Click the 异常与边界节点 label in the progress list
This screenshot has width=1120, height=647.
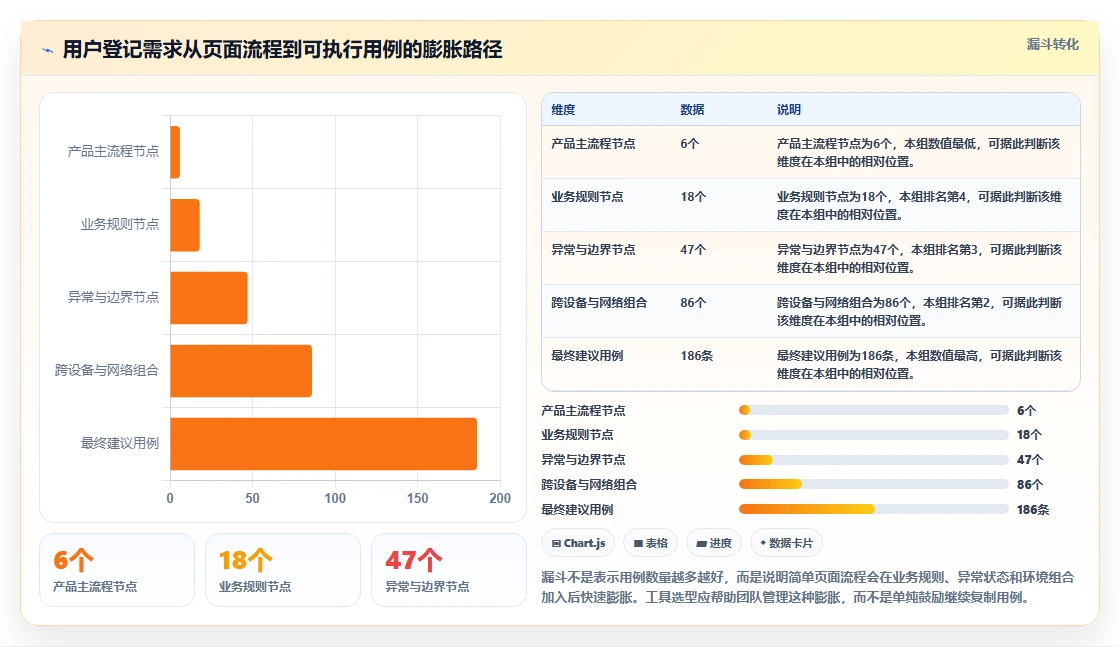pyautogui.click(x=583, y=460)
